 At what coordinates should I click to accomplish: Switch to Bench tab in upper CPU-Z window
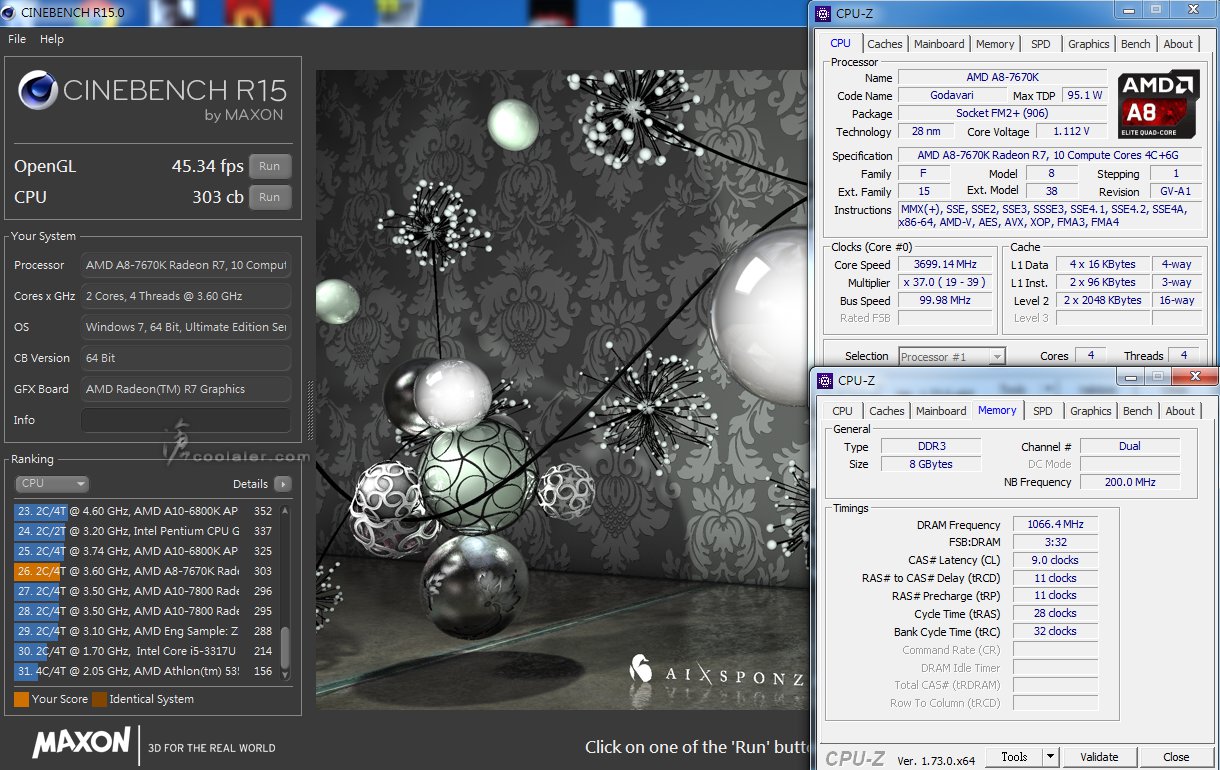(x=1136, y=44)
